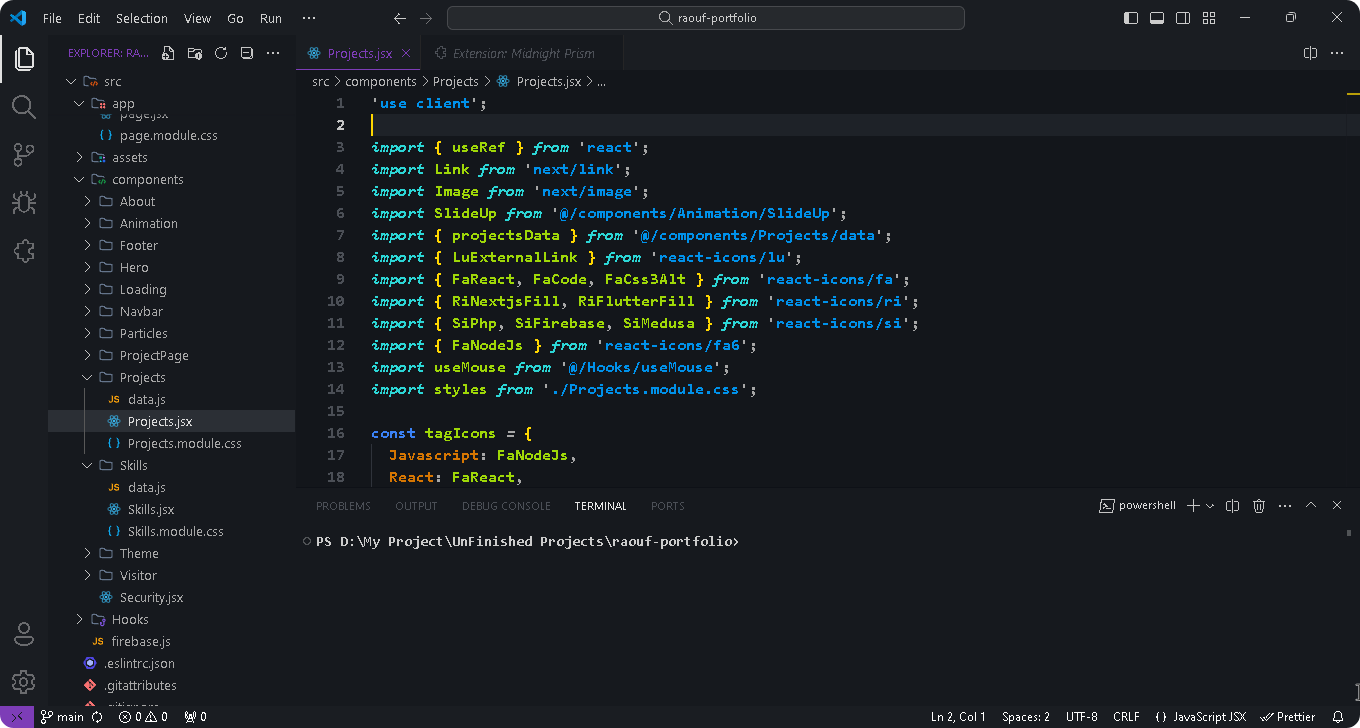Open terminal panel more actions ellipsis
1360x728 pixels.
1285,506
